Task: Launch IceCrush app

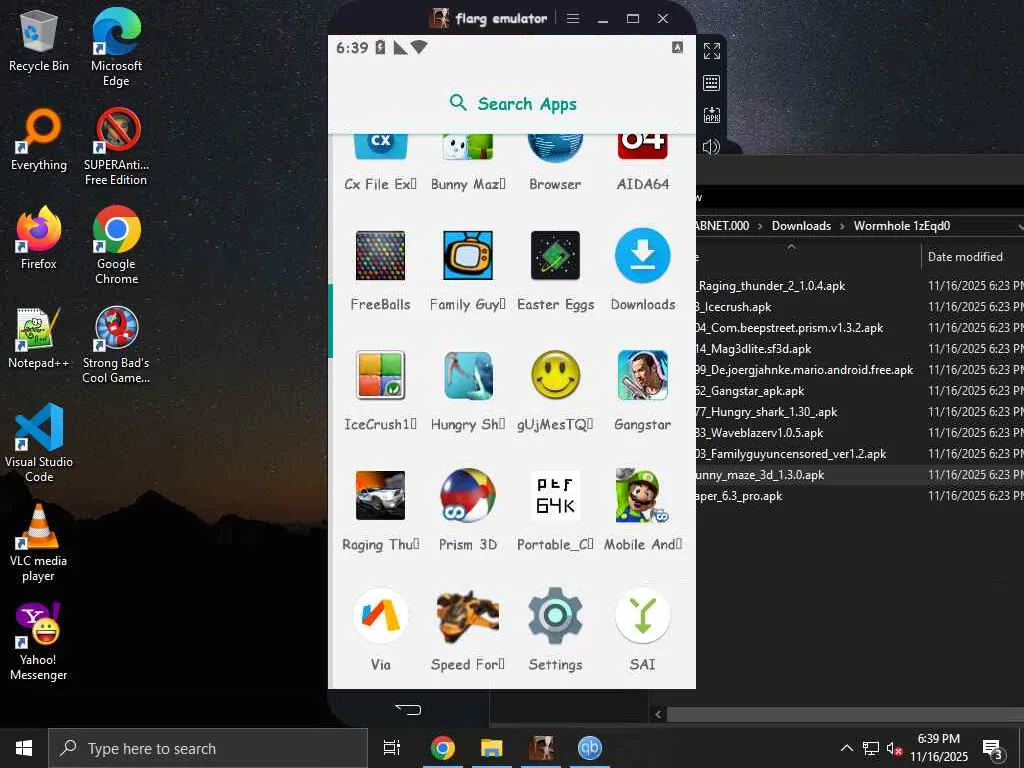Action: [381, 390]
